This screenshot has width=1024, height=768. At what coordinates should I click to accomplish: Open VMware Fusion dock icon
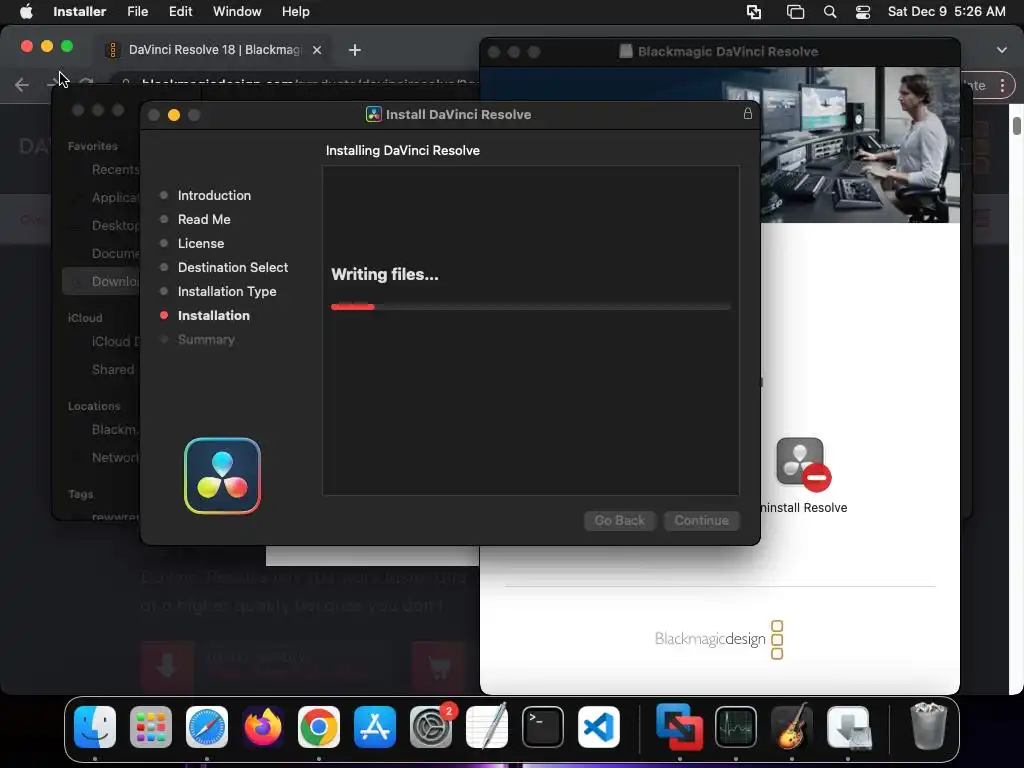[680, 727]
